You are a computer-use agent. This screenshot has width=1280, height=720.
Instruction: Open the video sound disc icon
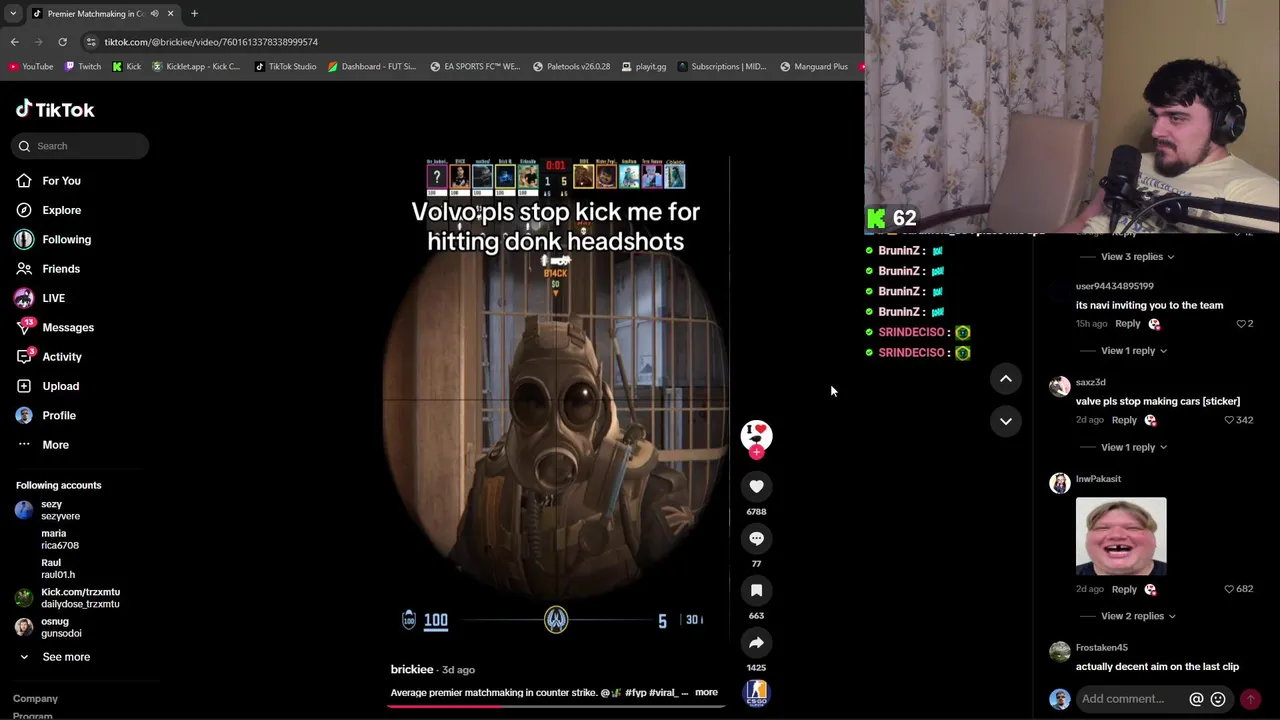pyautogui.click(x=756, y=692)
